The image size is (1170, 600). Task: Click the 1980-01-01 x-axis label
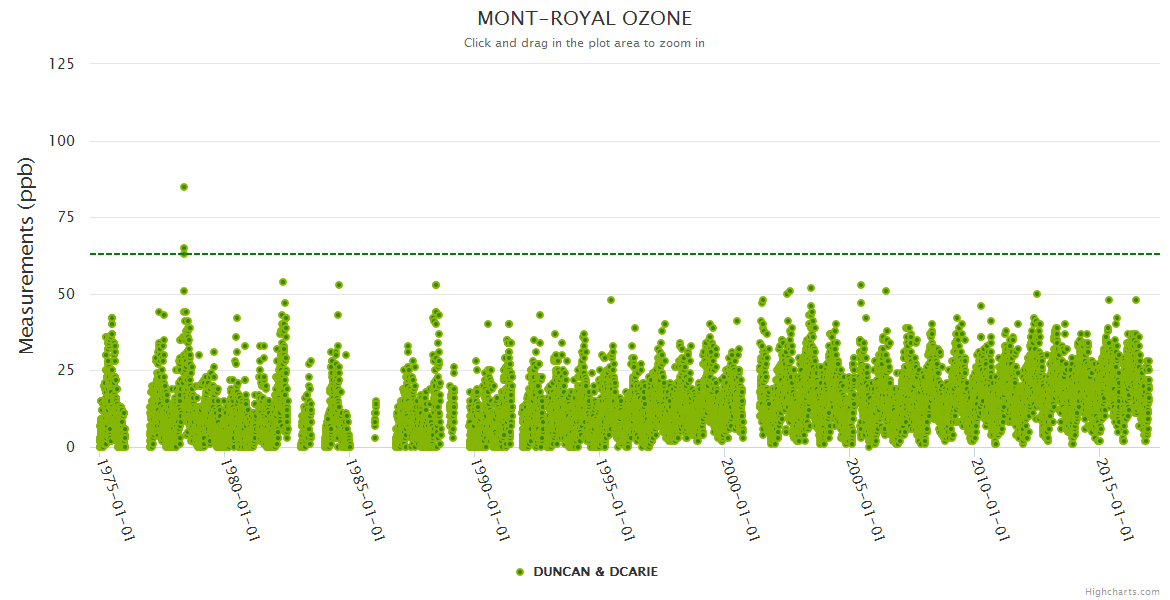point(240,498)
